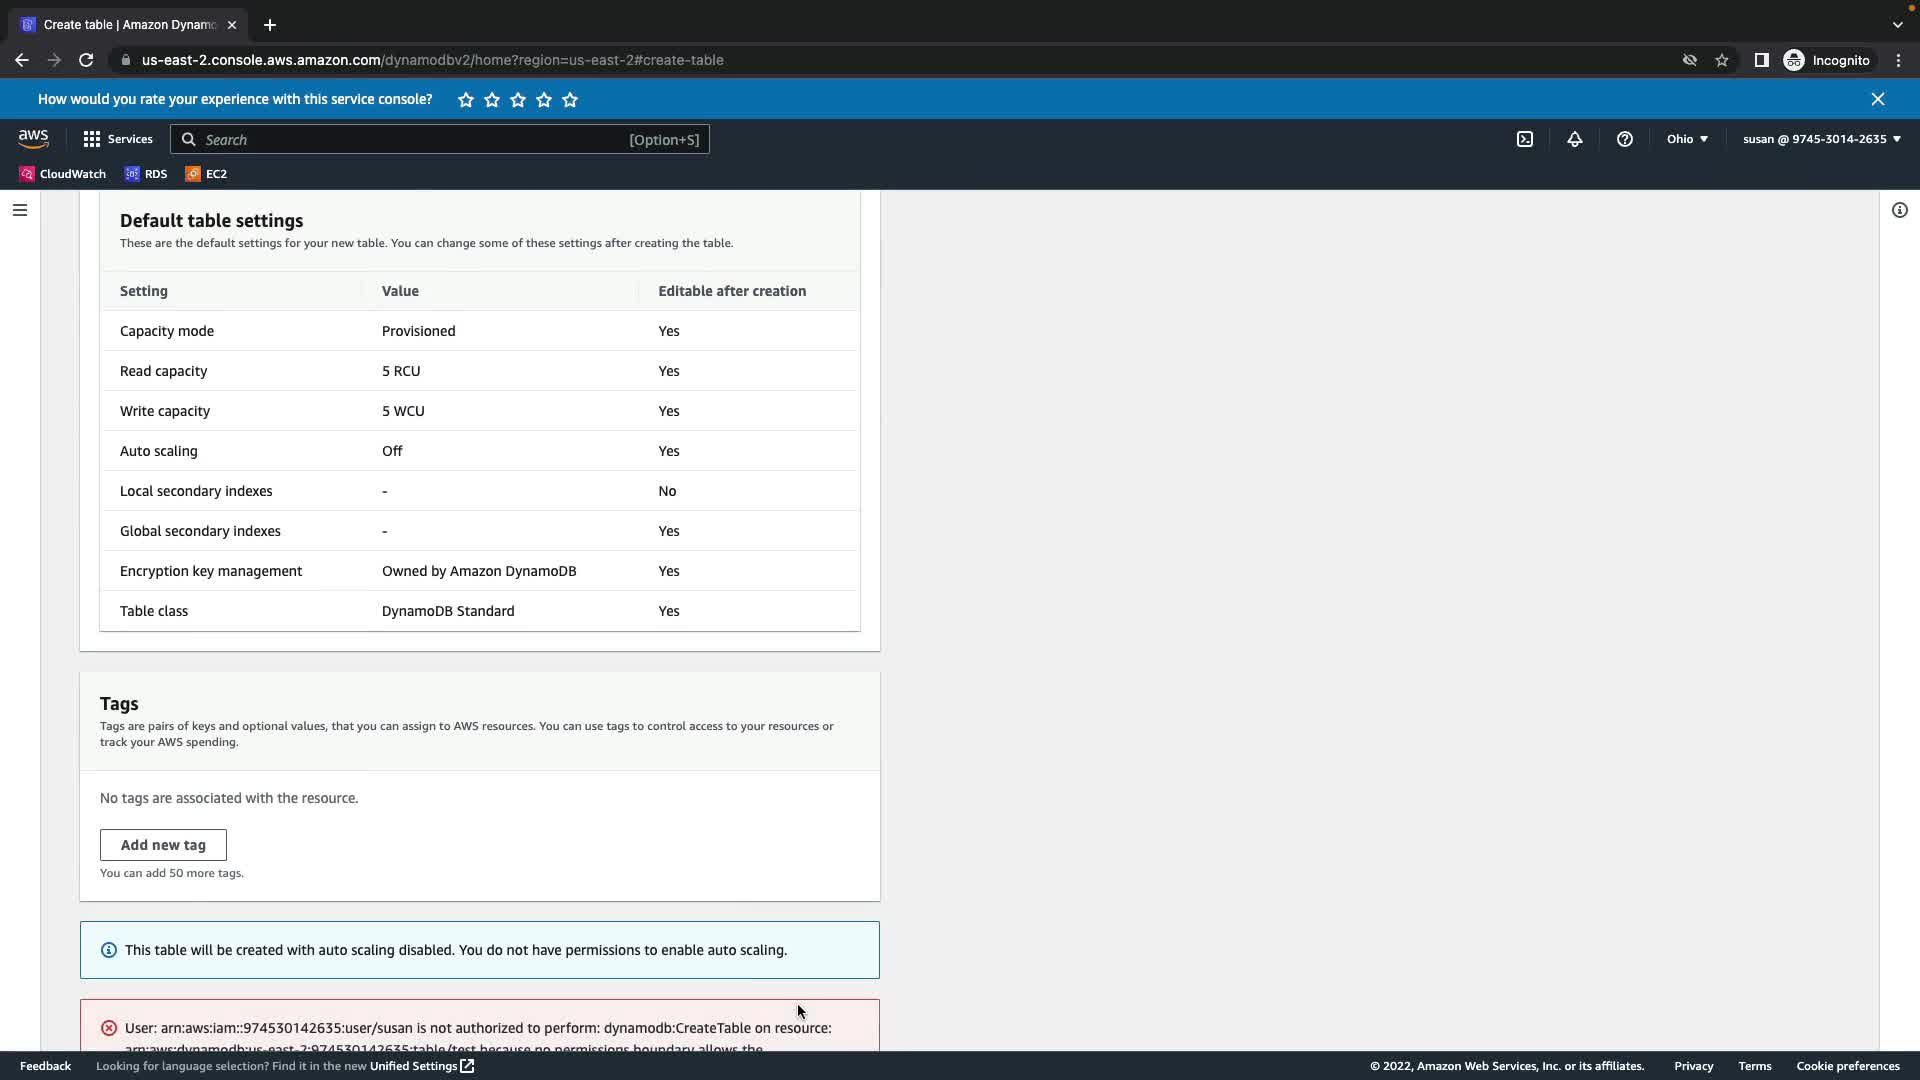Click the help question mark icon

[1624, 139]
